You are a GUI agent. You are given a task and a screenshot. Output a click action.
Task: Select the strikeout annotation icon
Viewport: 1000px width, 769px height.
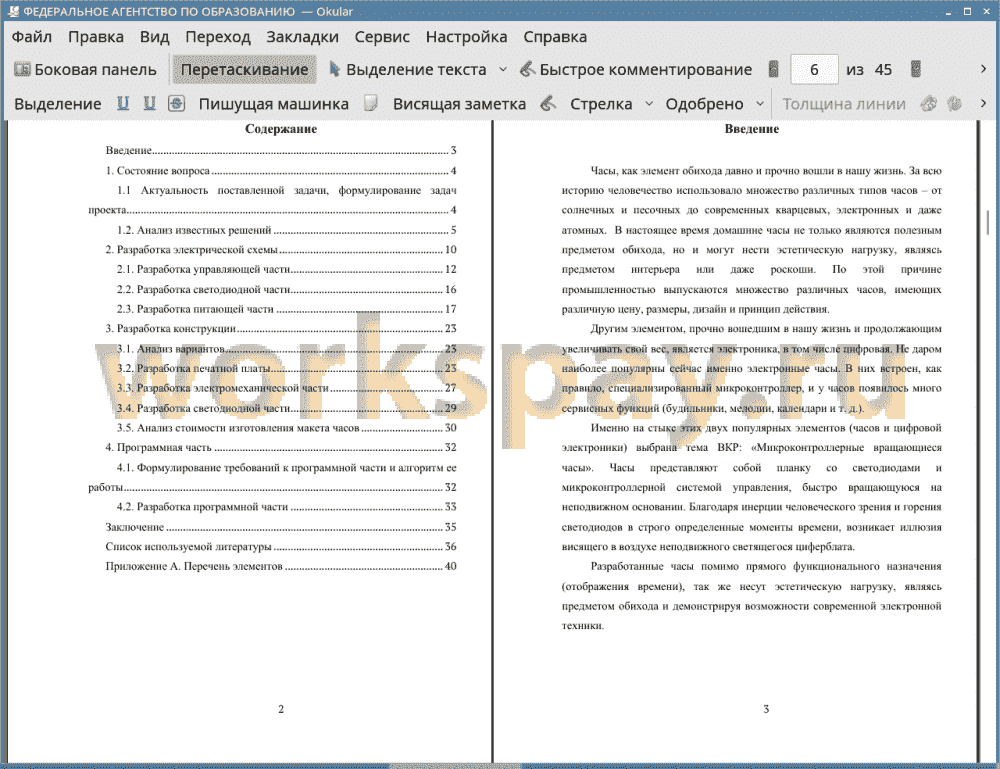pos(177,103)
